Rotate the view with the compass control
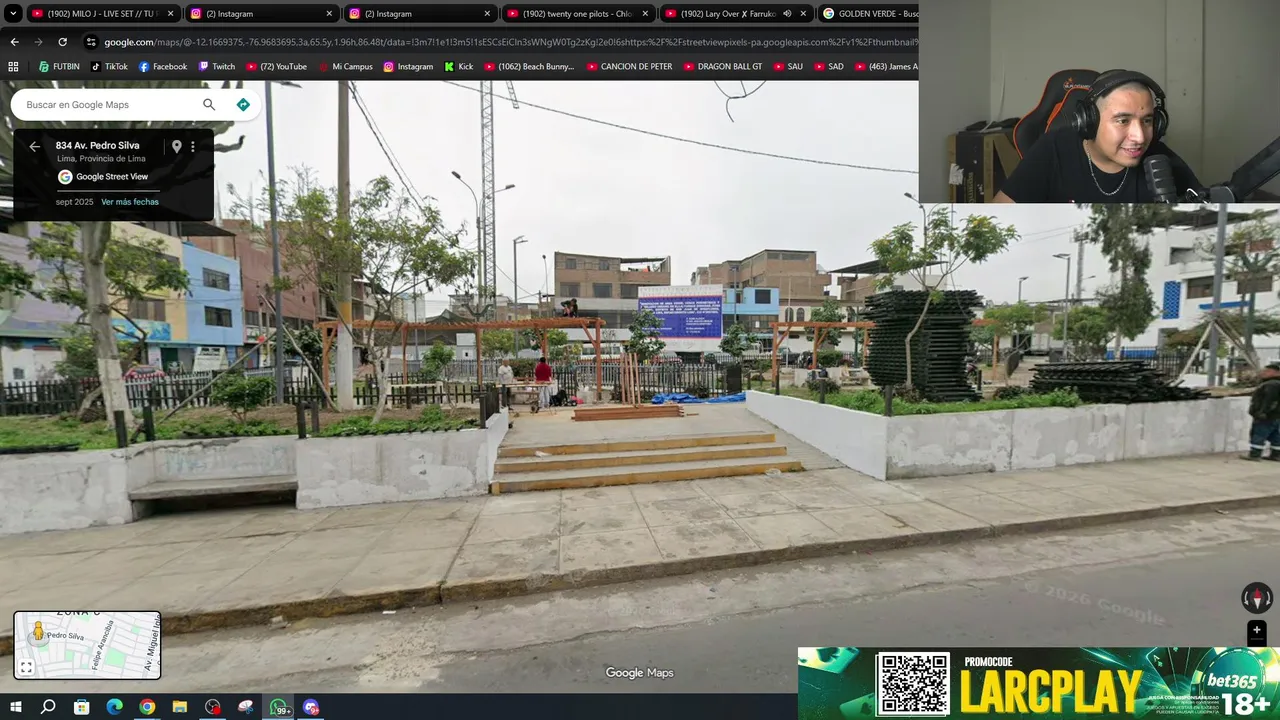Screen dimensions: 1280x720 click(x=1257, y=598)
